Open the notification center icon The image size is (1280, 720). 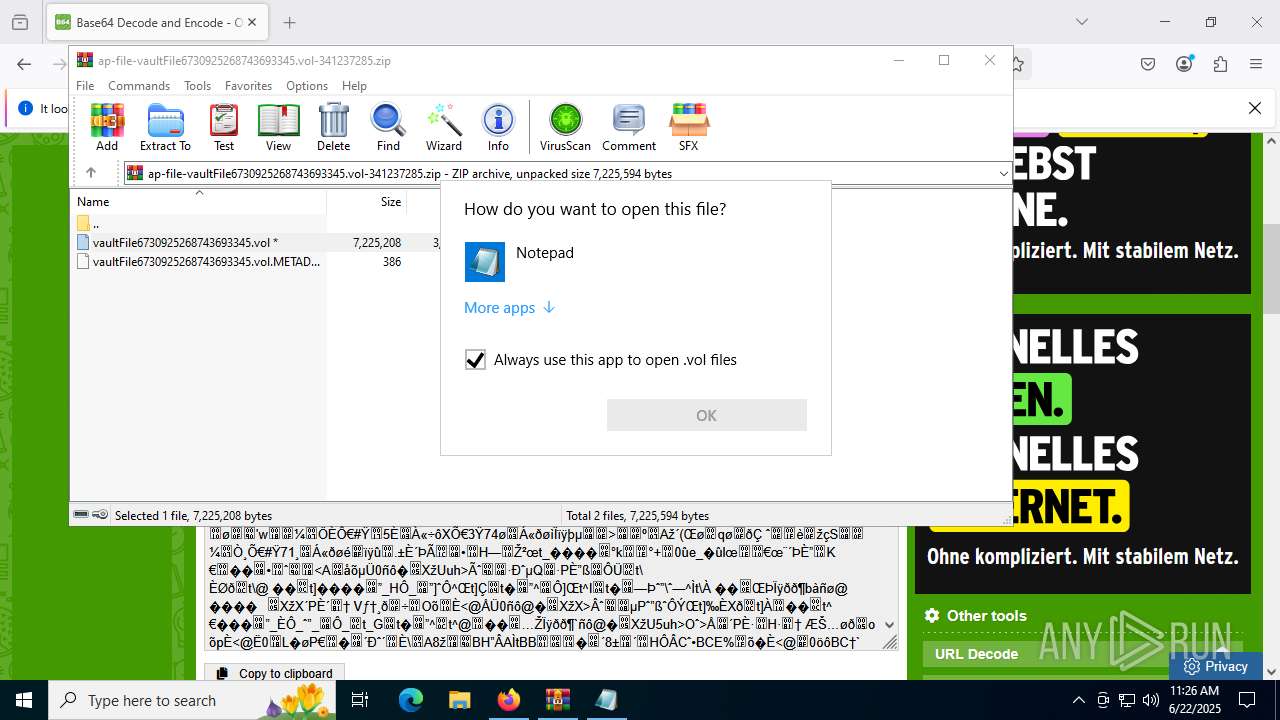click(x=1247, y=700)
